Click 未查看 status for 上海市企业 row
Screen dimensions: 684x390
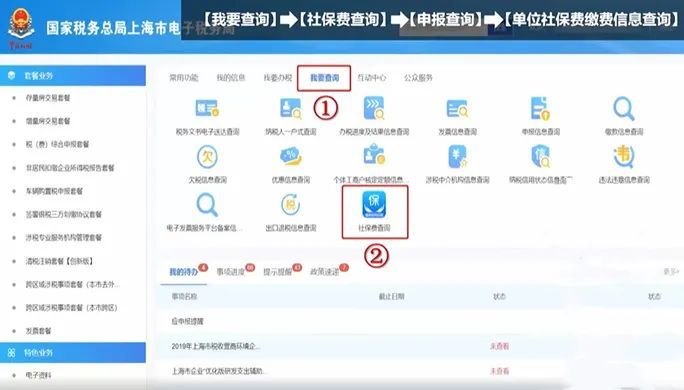499,371
